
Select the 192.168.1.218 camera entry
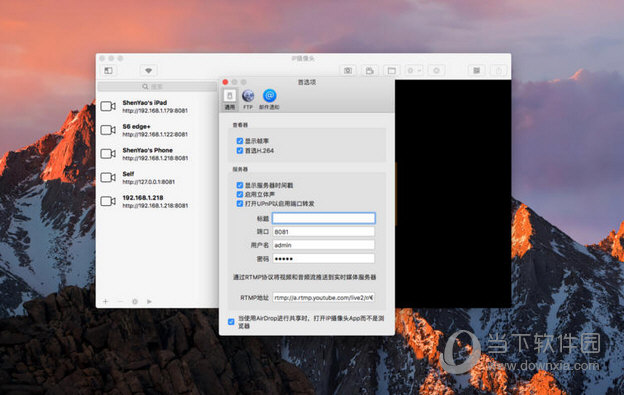tap(157, 201)
